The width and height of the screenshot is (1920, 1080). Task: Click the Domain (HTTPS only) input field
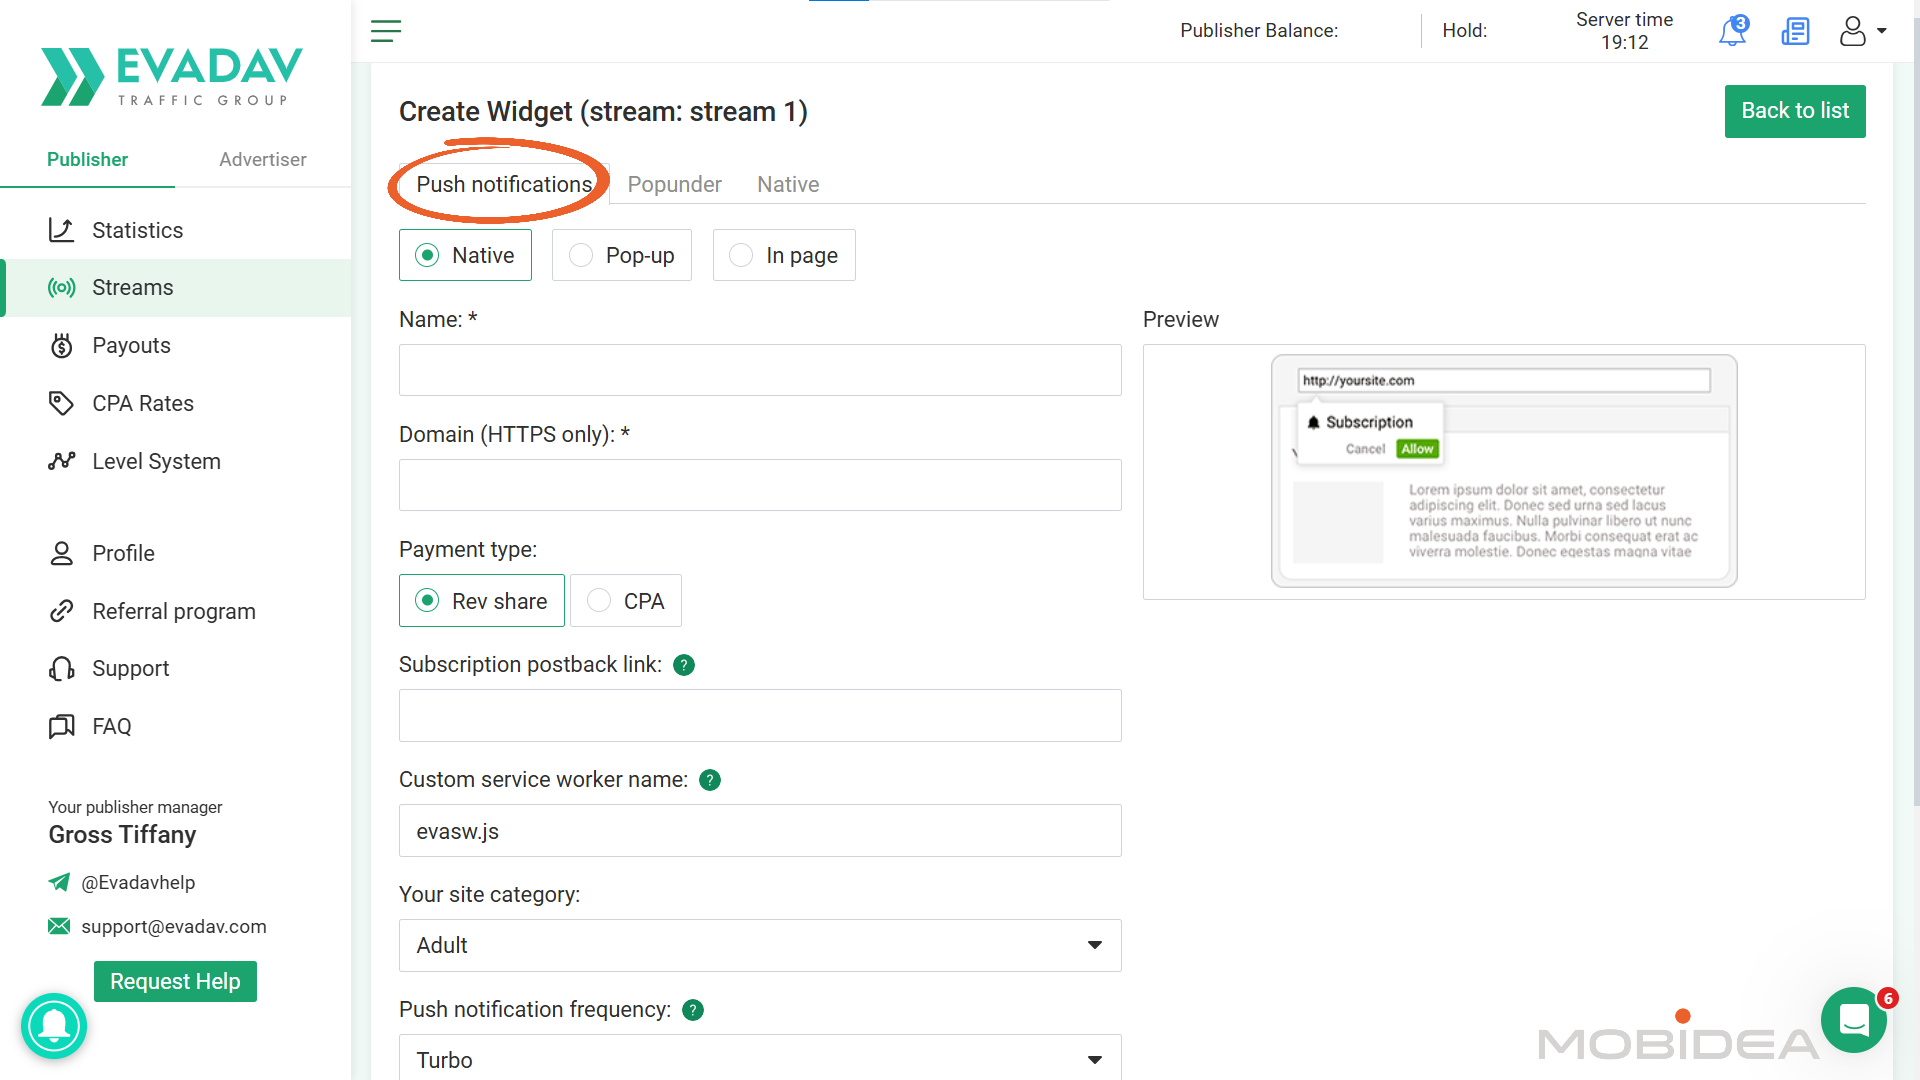(x=760, y=485)
